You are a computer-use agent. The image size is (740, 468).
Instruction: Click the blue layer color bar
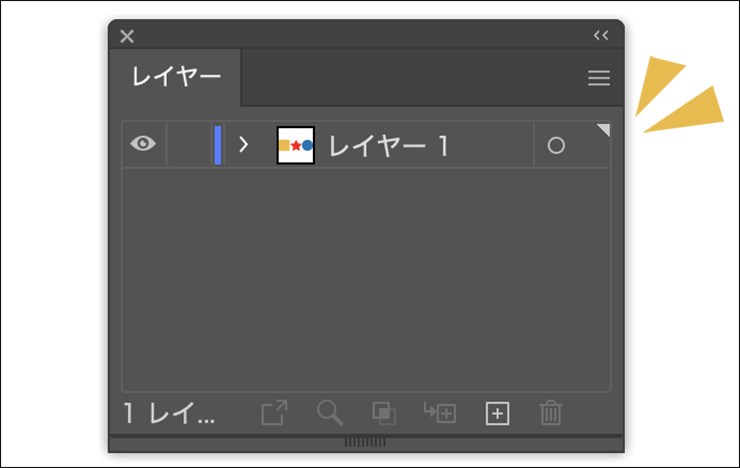pyautogui.click(x=218, y=145)
